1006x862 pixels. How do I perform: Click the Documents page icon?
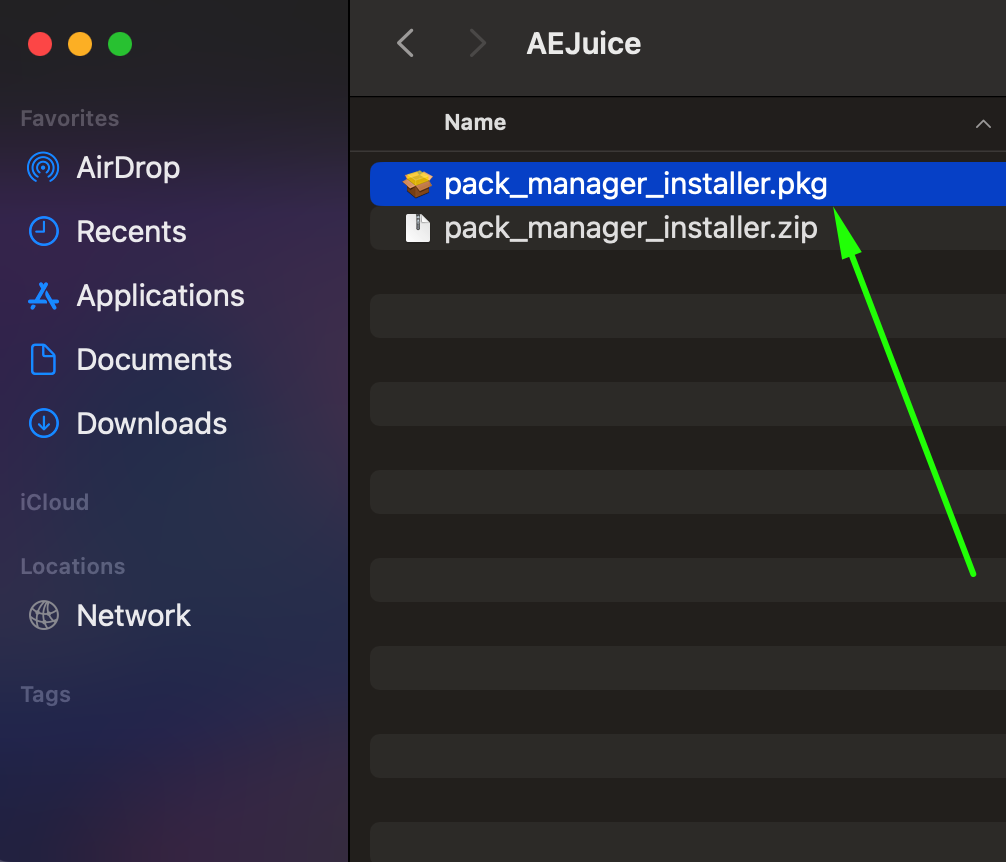coord(43,359)
